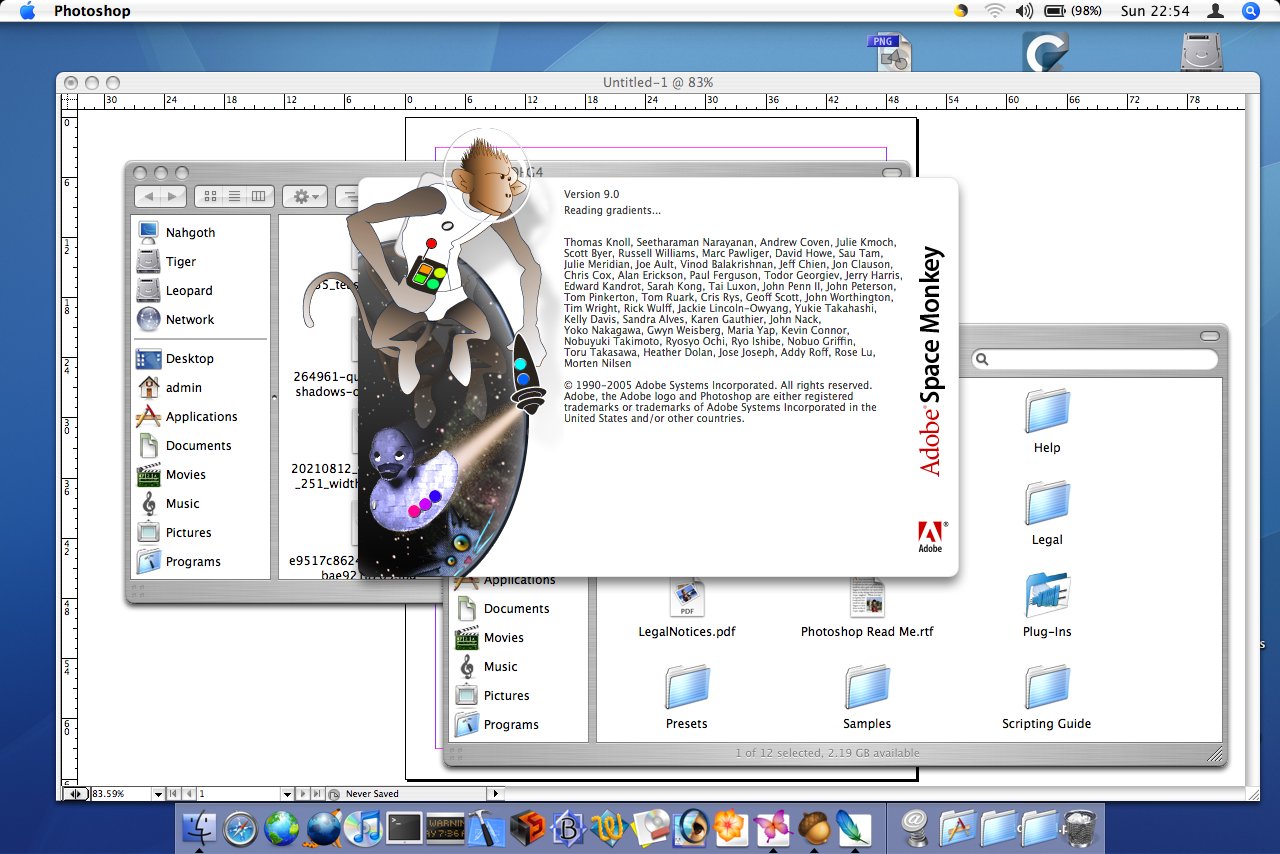Open iTunes from the Dock

pos(362,828)
